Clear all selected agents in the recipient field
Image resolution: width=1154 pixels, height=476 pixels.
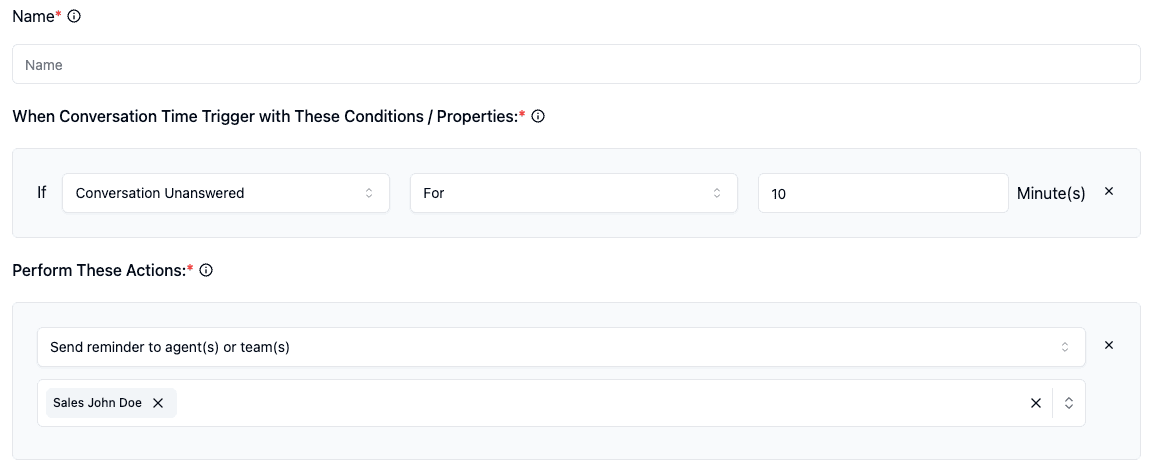tap(1036, 403)
